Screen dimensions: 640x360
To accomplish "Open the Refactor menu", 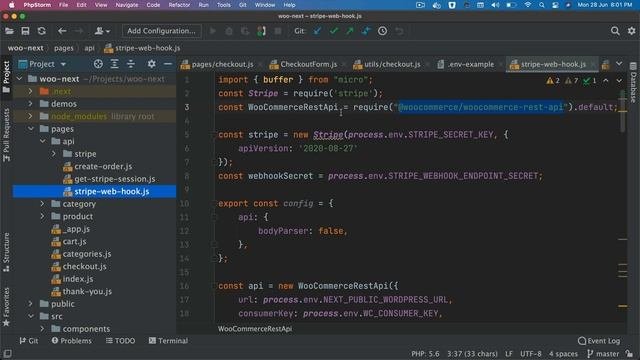I will 179,5.
